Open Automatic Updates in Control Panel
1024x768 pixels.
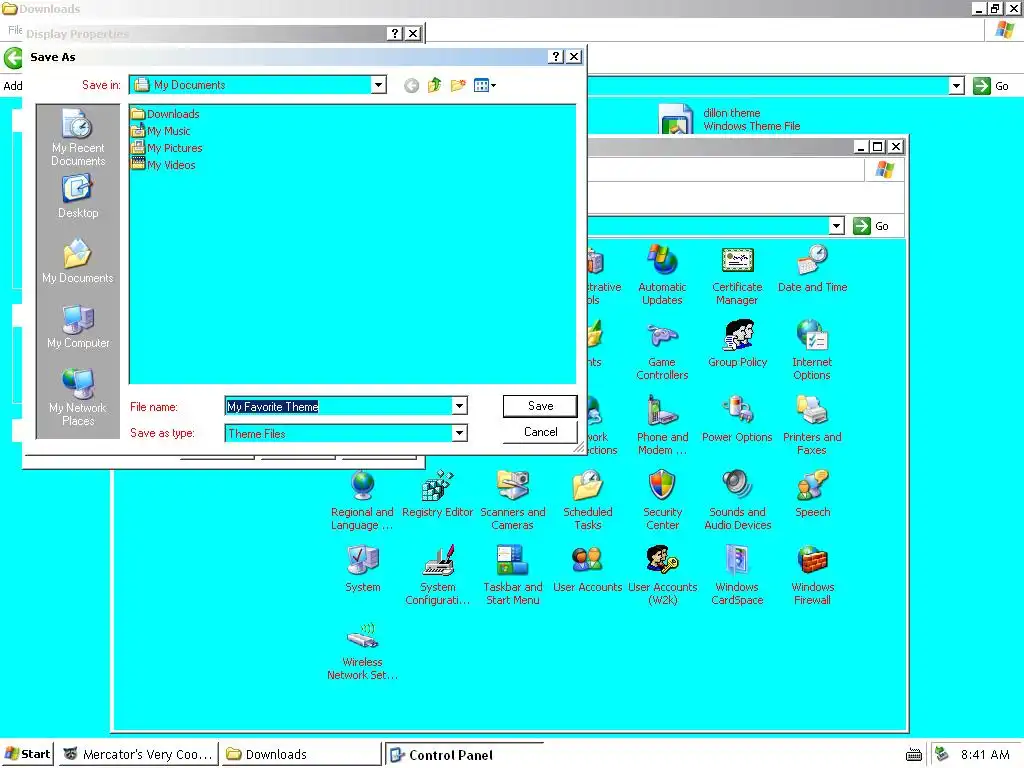pyautogui.click(x=662, y=275)
